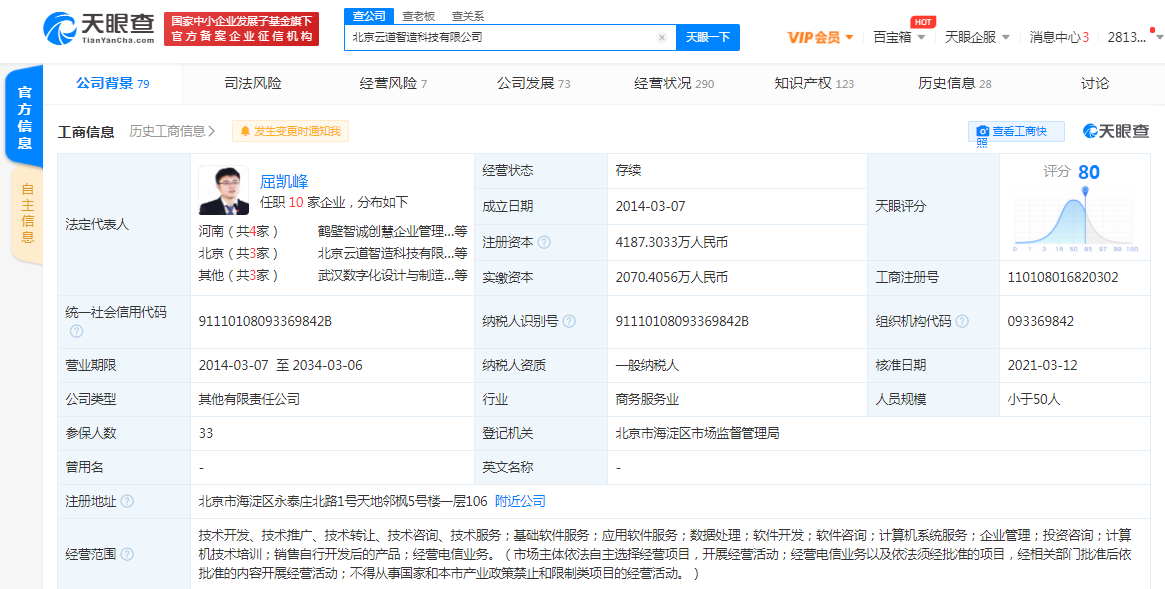Select the 历史信息 tab

955,84
